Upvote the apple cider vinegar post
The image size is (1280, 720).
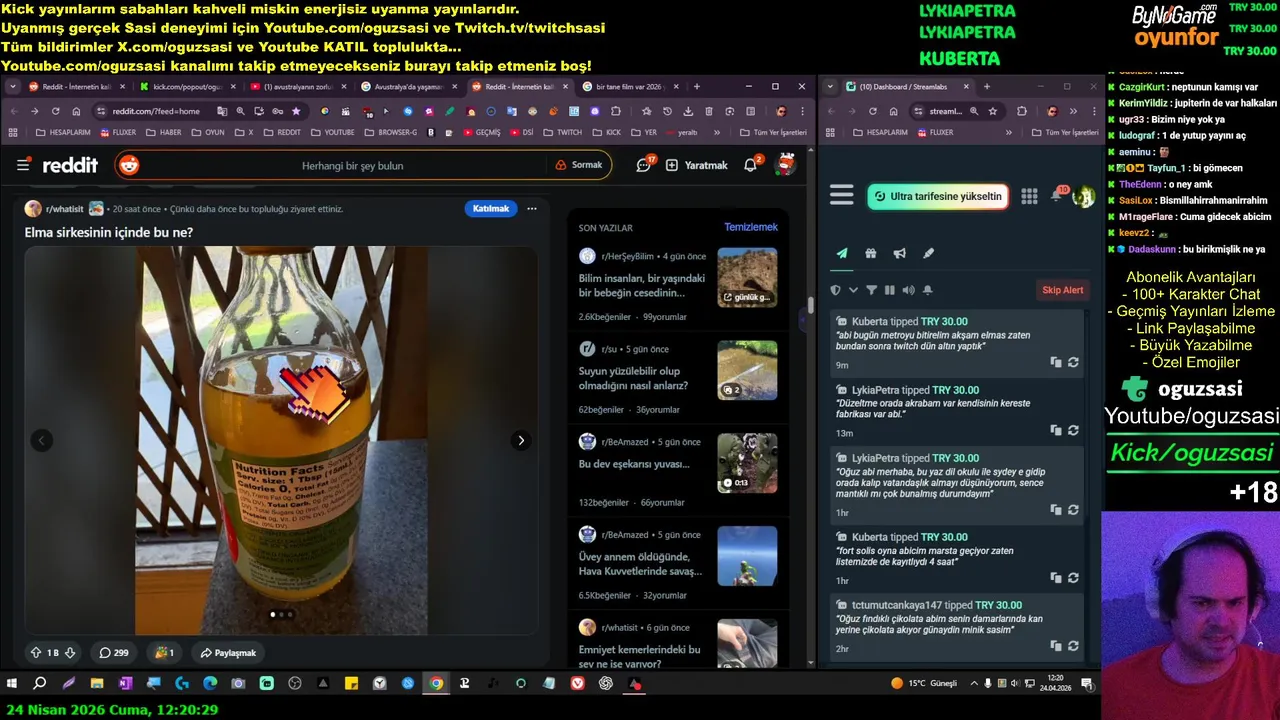click(36, 652)
